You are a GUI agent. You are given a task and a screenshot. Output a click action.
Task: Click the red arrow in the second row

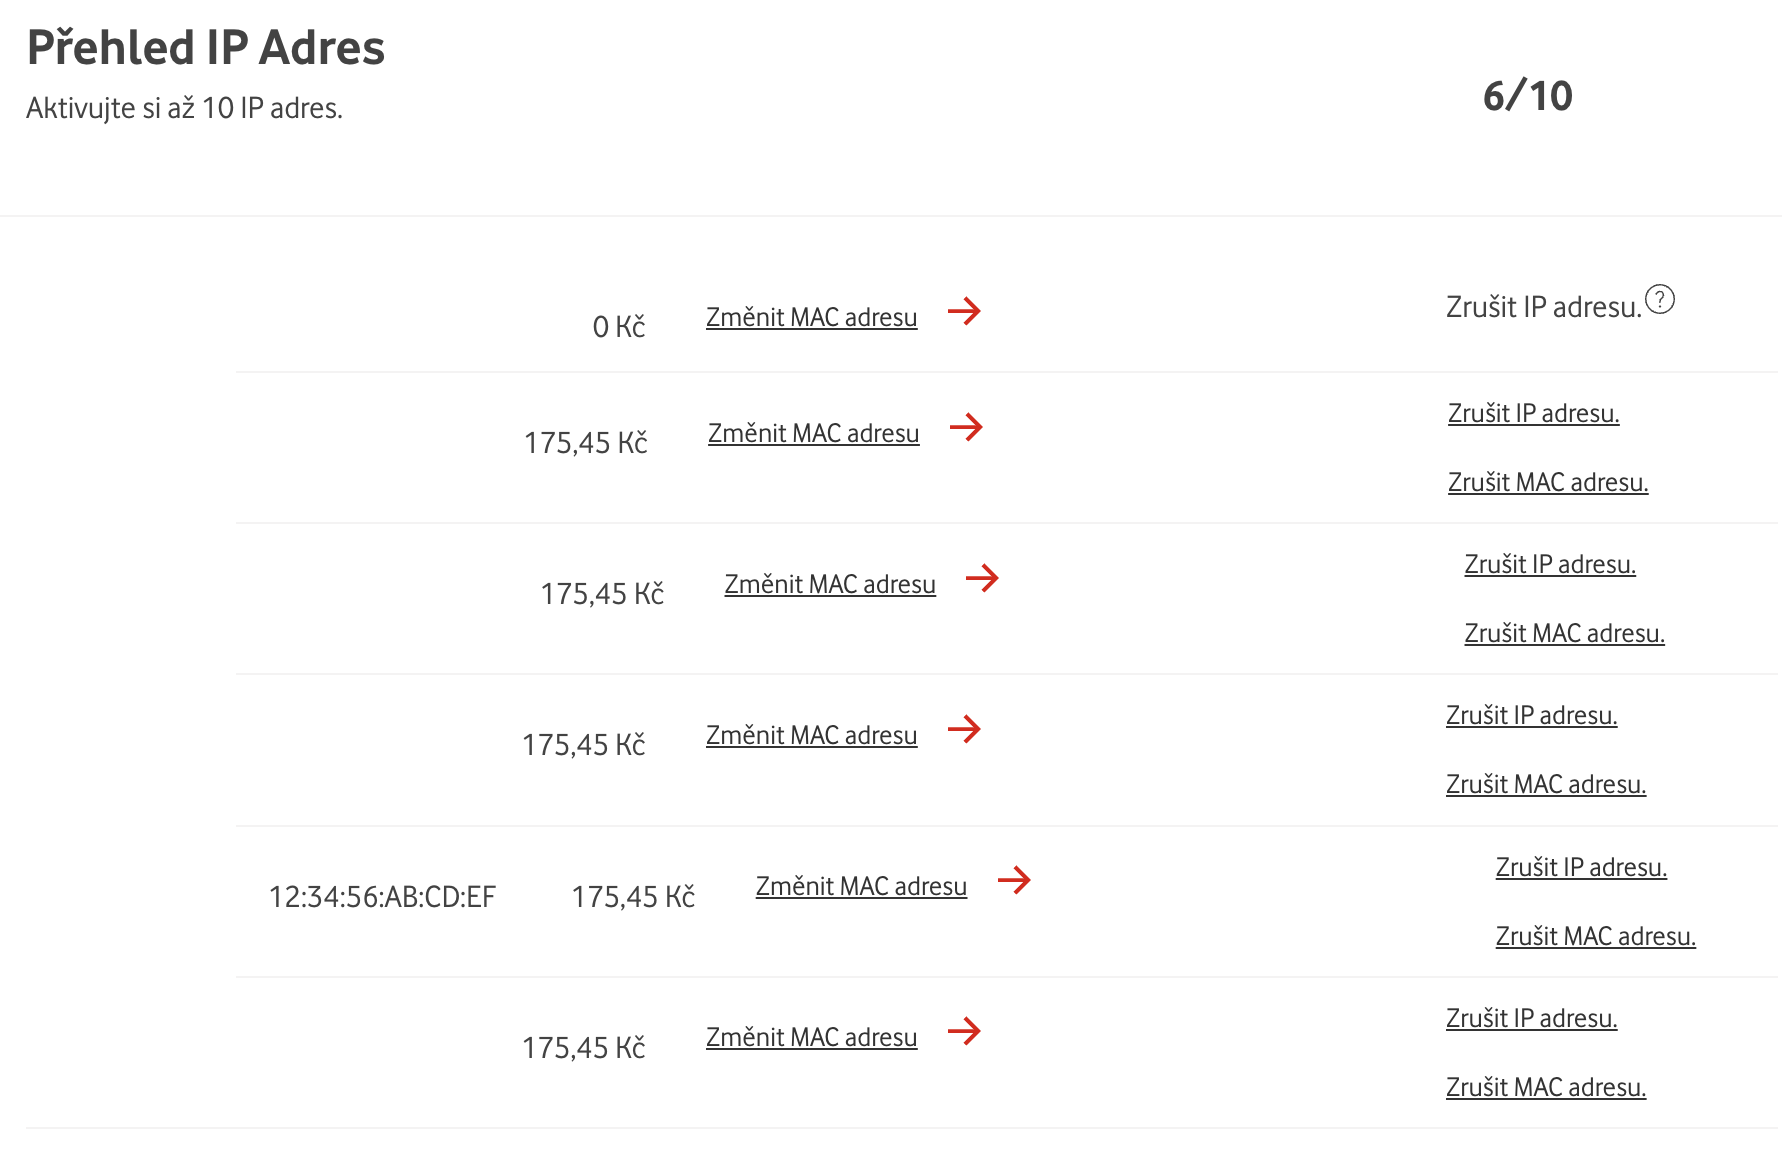pos(966,427)
